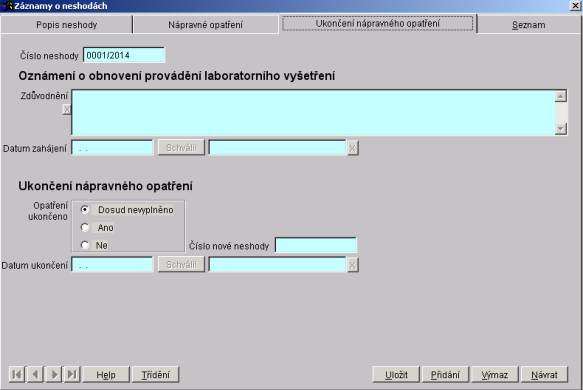The image size is (583, 390).
Task: Open the Nápravné opatření tab
Action: coord(205,25)
